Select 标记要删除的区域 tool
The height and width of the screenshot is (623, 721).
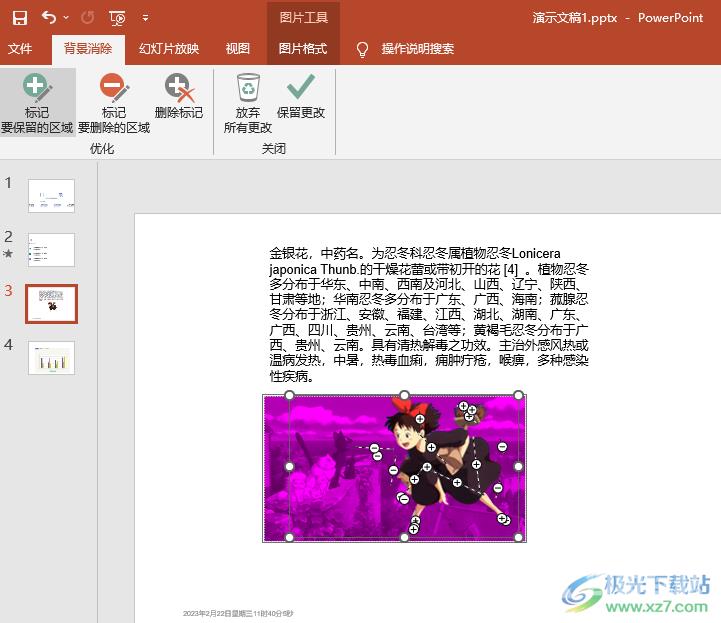click(114, 103)
